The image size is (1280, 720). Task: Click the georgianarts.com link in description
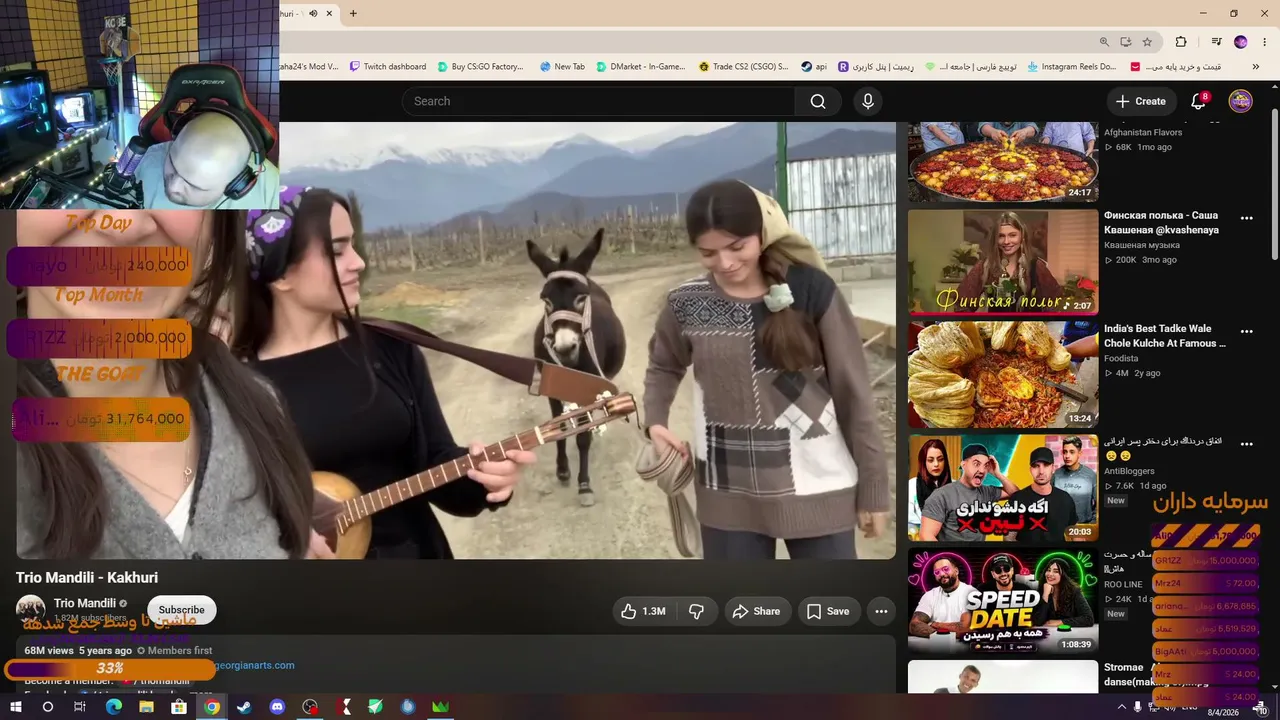[x=255, y=665]
